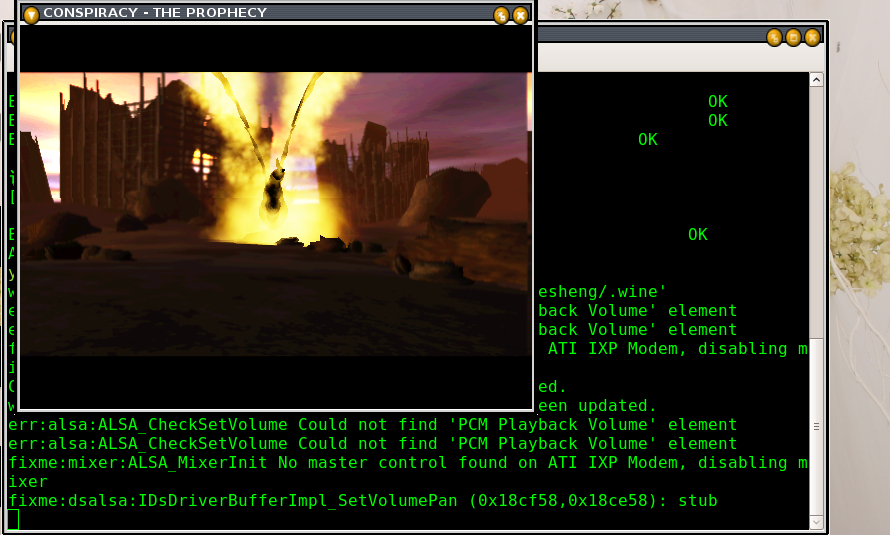Click the wrapped 'ixer' terminal line
This screenshot has width=890, height=535.
(28, 482)
